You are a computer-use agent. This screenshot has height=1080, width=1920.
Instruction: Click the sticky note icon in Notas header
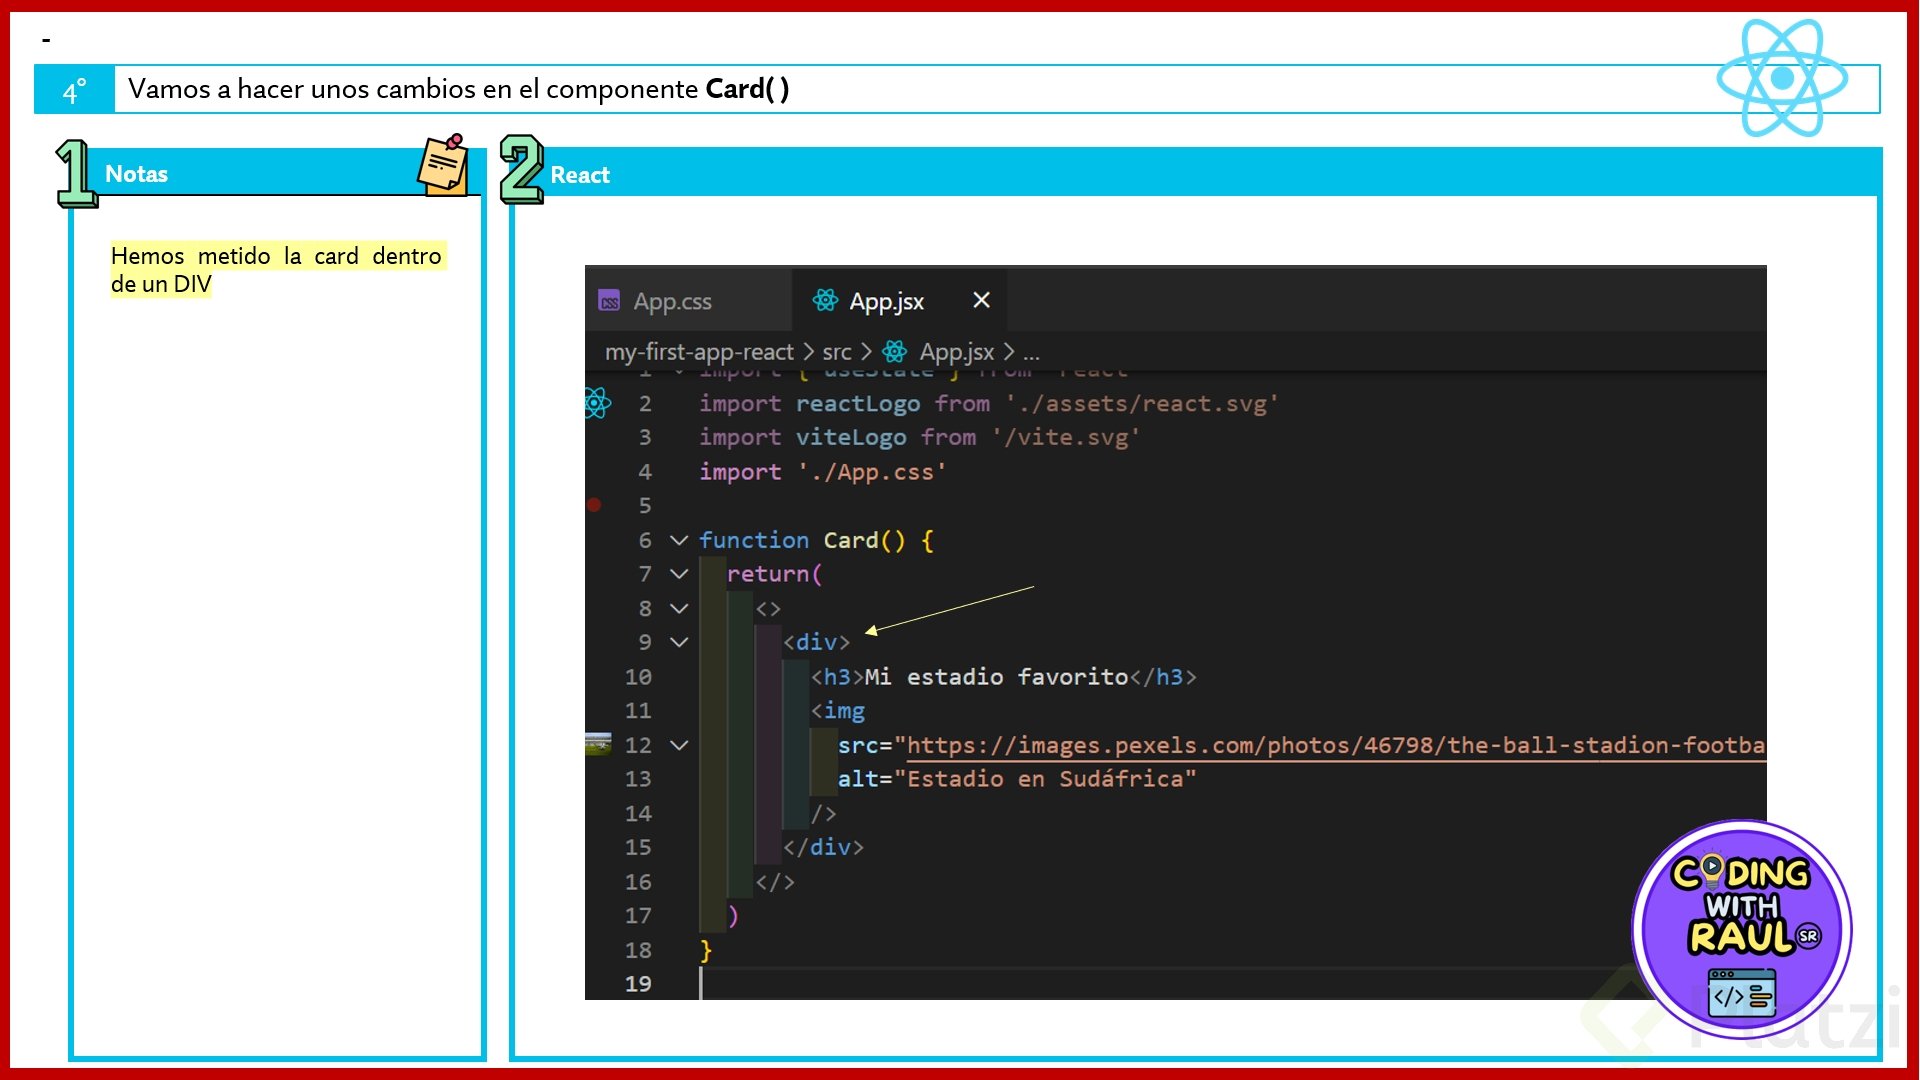pos(443,165)
